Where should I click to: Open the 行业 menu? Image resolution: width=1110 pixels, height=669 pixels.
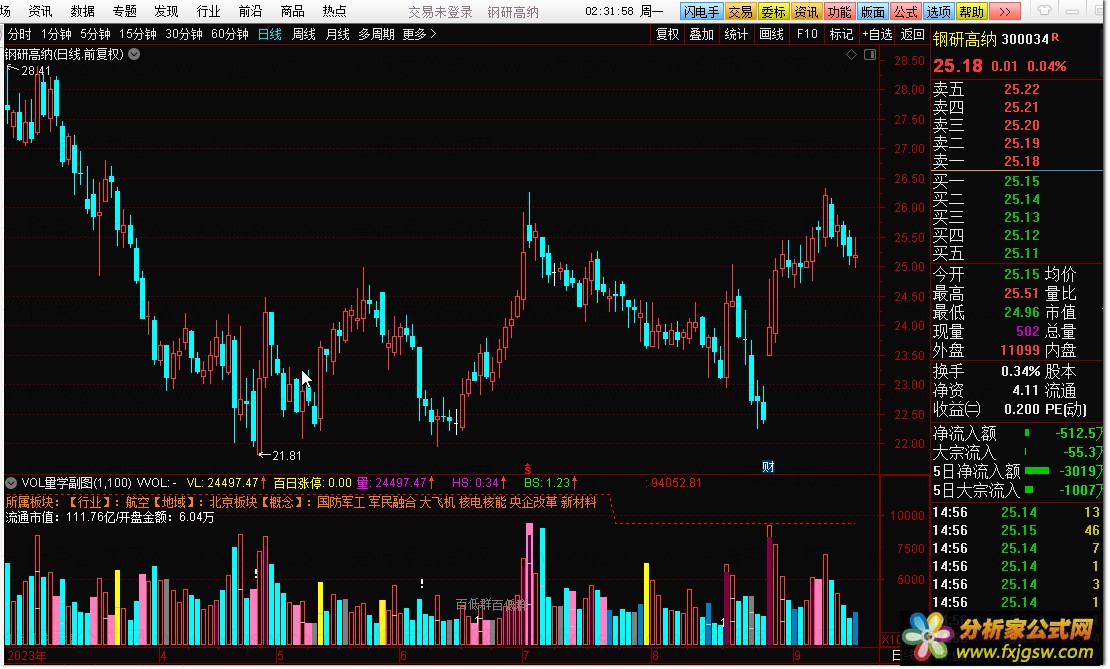pyautogui.click(x=208, y=11)
